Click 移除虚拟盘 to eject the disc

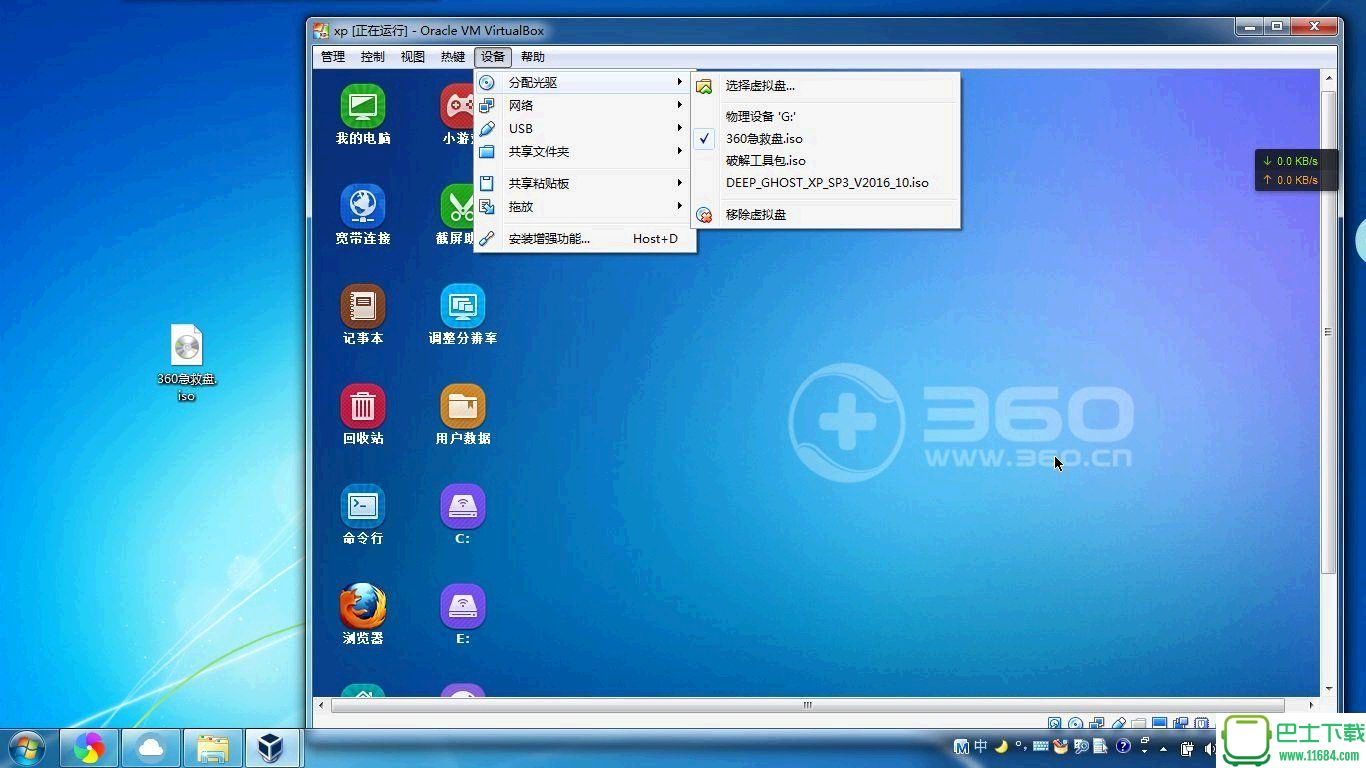pyautogui.click(x=826, y=214)
